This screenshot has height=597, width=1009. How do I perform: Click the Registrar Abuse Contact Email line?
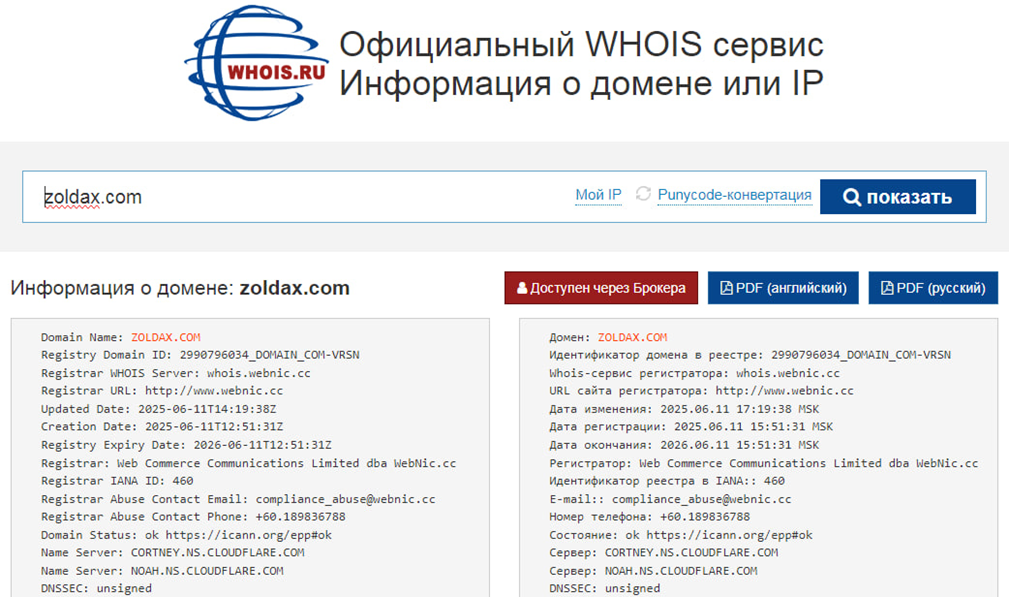(238, 499)
